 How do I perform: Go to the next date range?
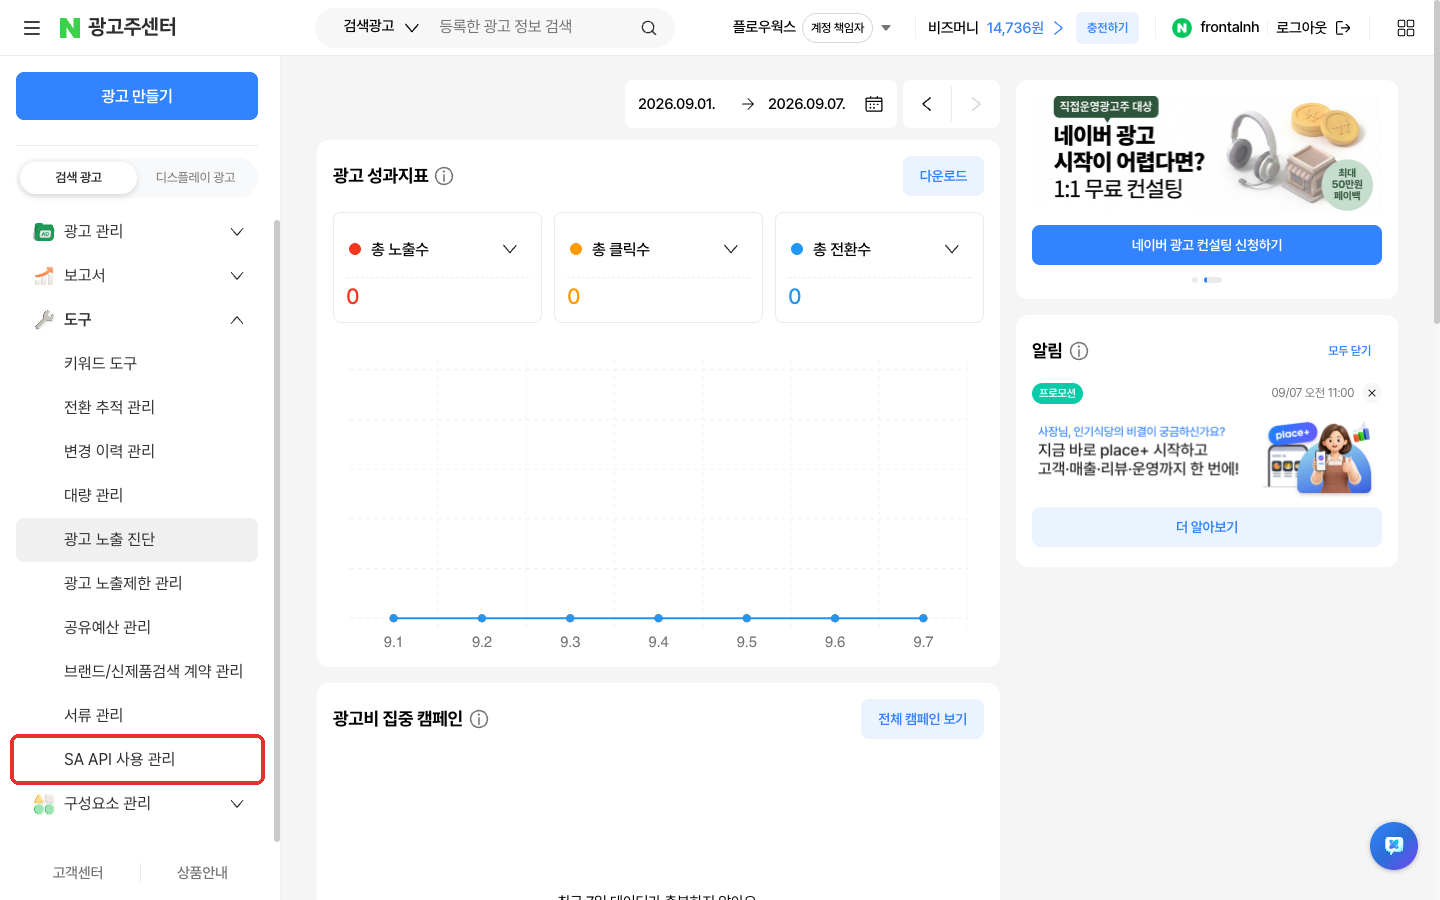coord(976,104)
